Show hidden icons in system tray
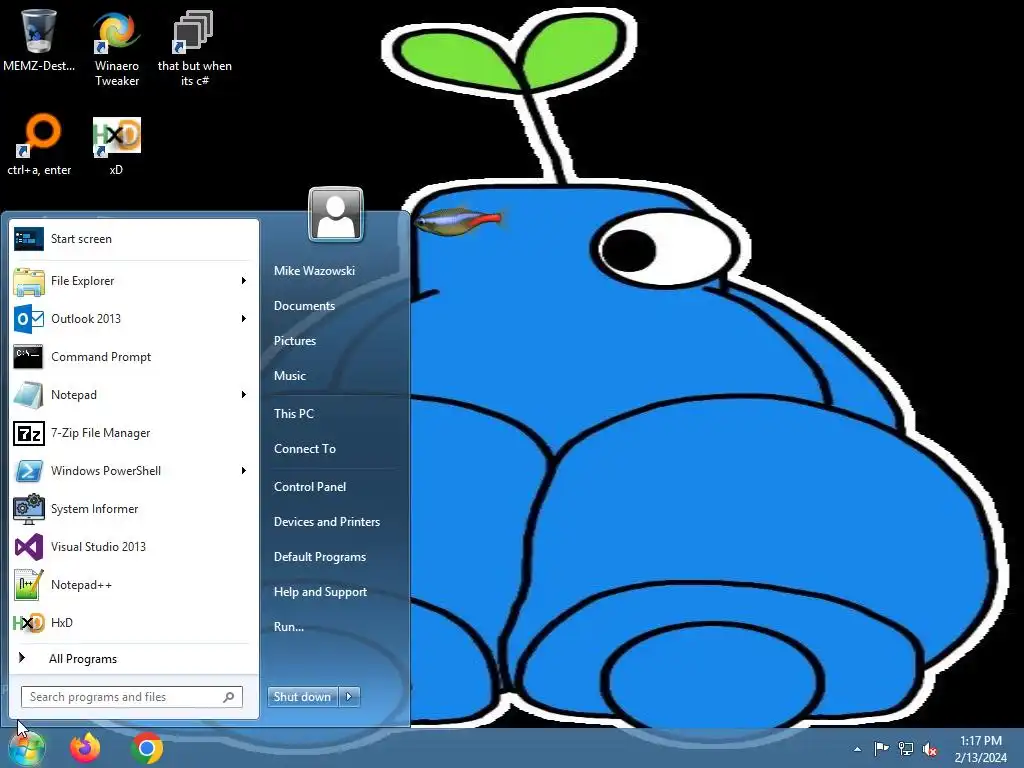Screen dimensions: 1024x768 pos(857,749)
